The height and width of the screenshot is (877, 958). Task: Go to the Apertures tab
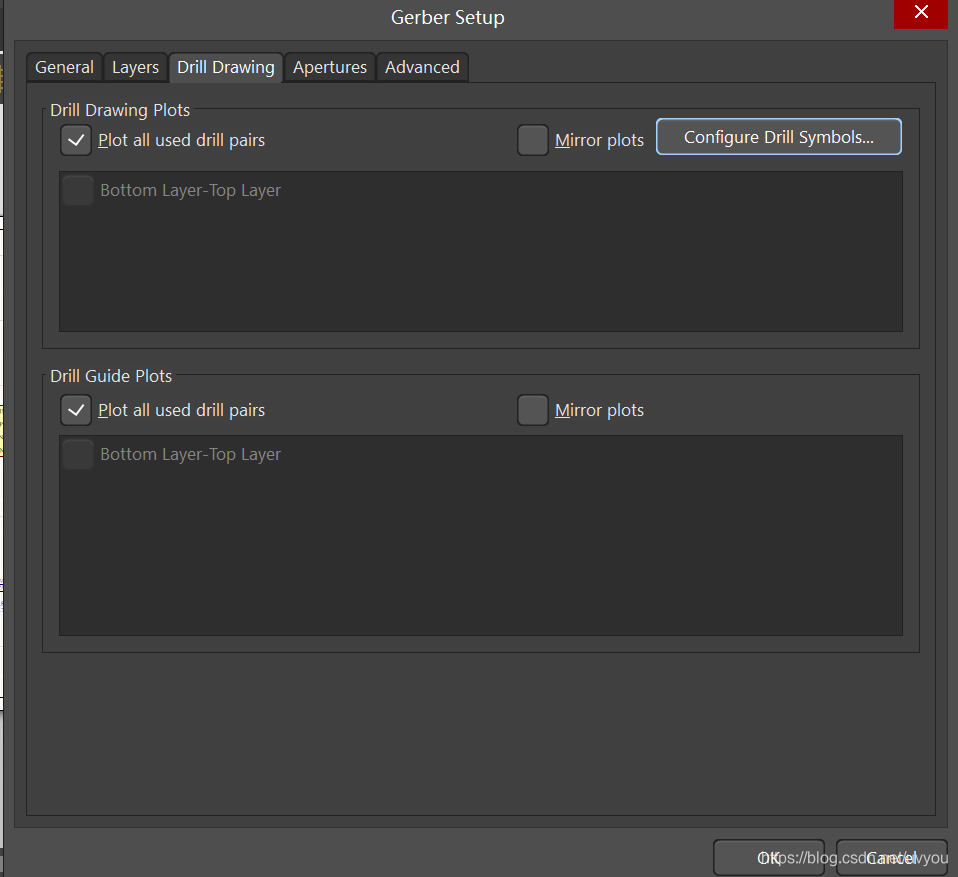[329, 67]
